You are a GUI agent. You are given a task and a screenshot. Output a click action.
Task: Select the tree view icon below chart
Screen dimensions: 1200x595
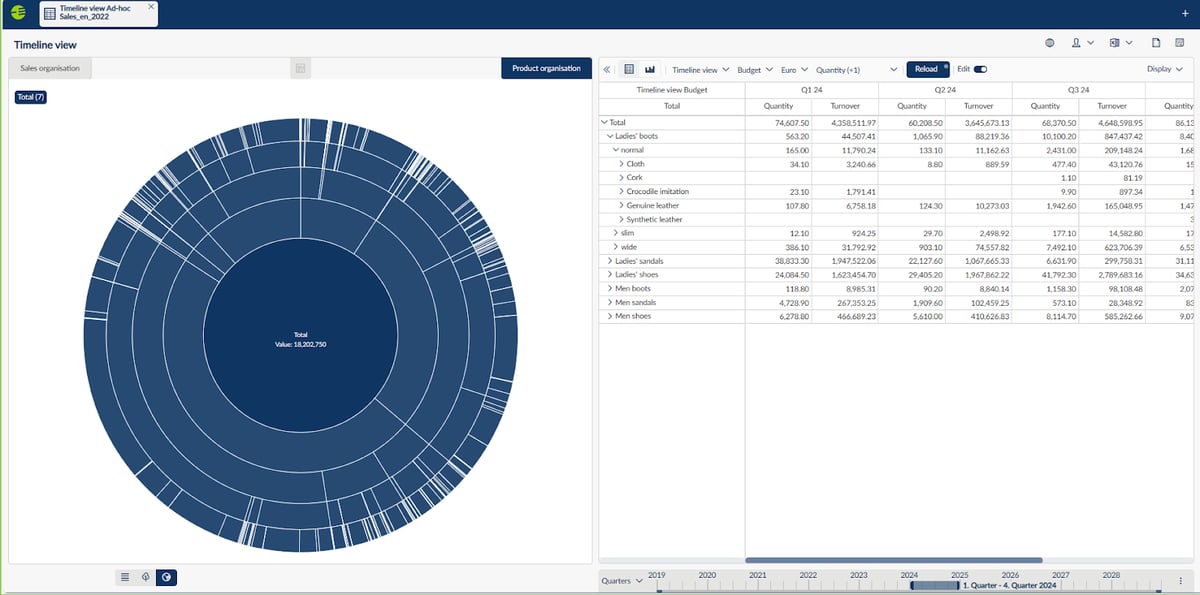pyautogui.click(x=146, y=577)
